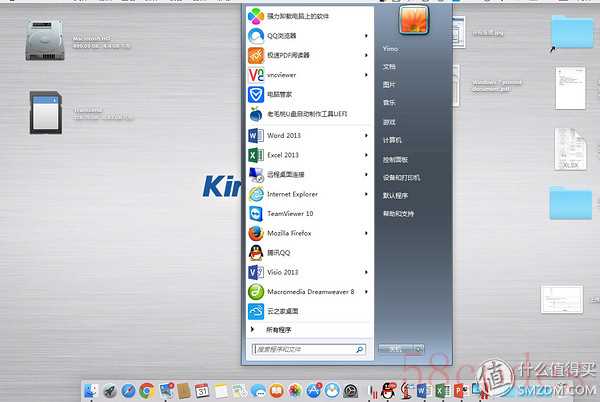The image size is (600, 402).
Task: Open 腾讯QQ in the start menu
Action: (x=280, y=252)
